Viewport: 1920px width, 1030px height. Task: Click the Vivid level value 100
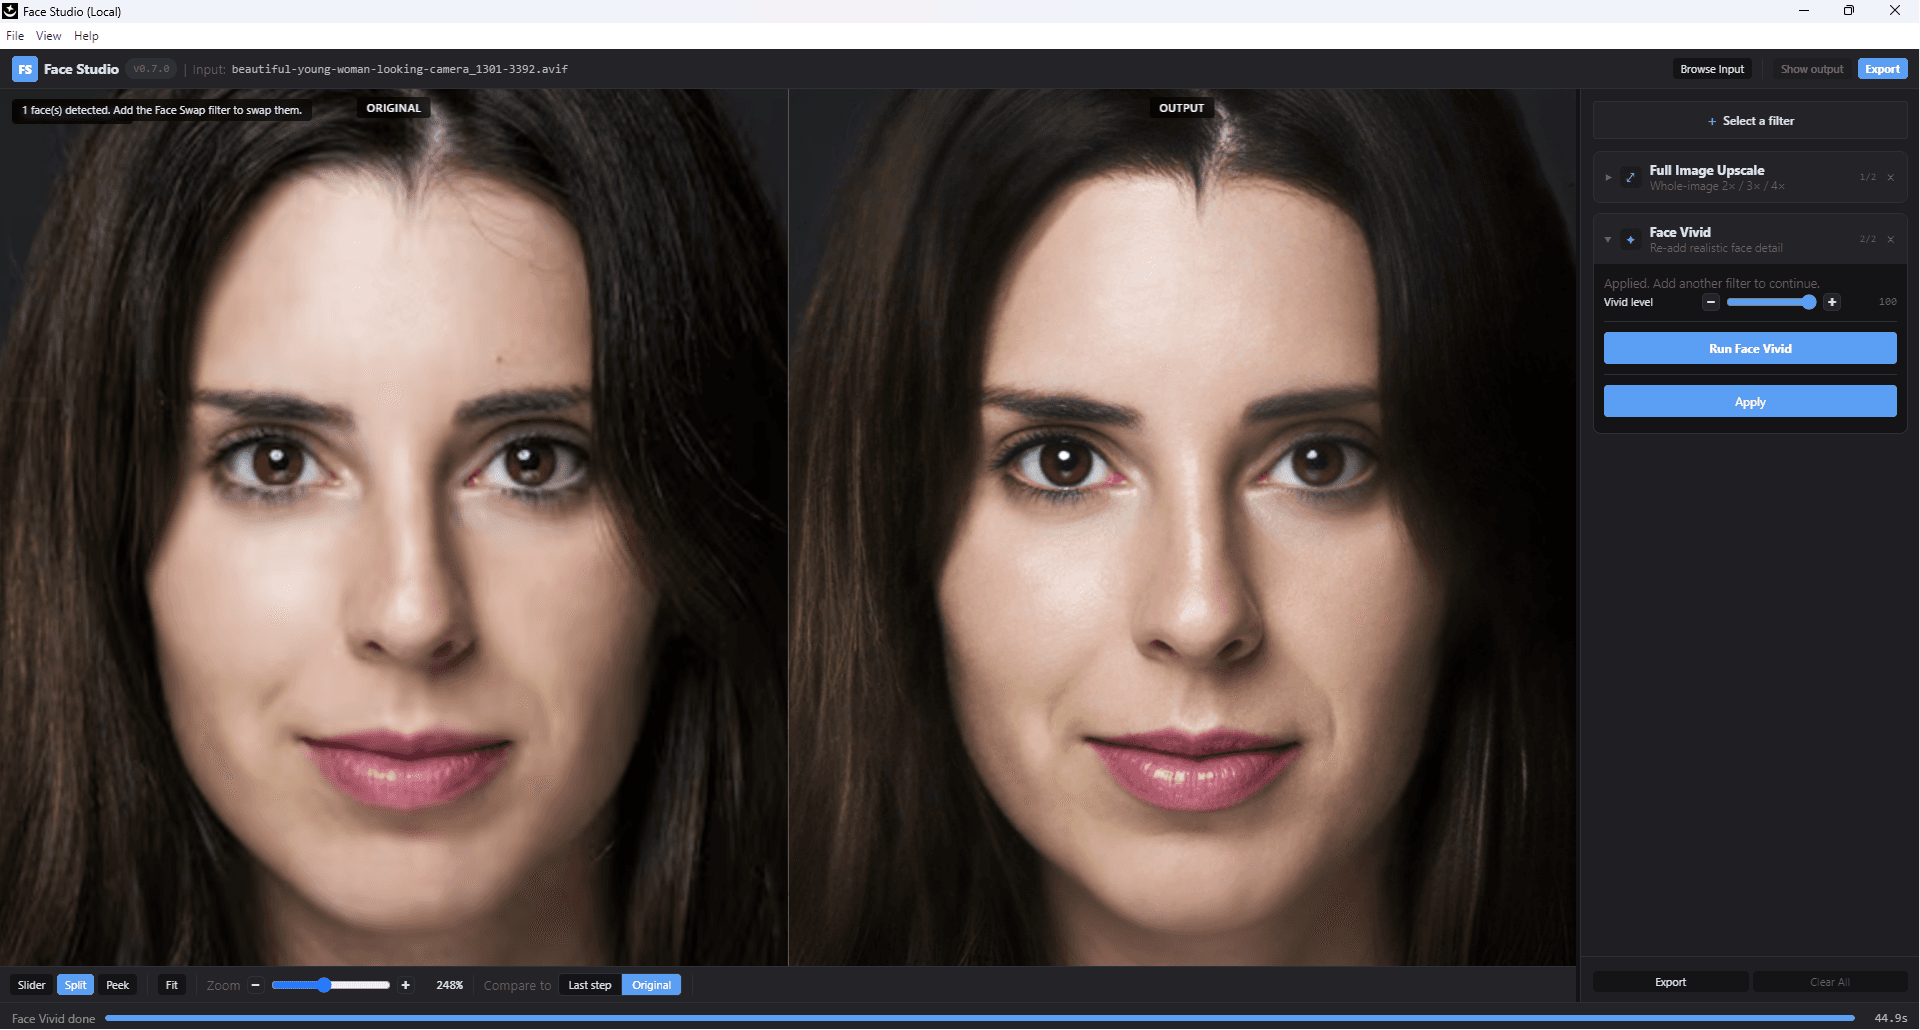(1887, 302)
